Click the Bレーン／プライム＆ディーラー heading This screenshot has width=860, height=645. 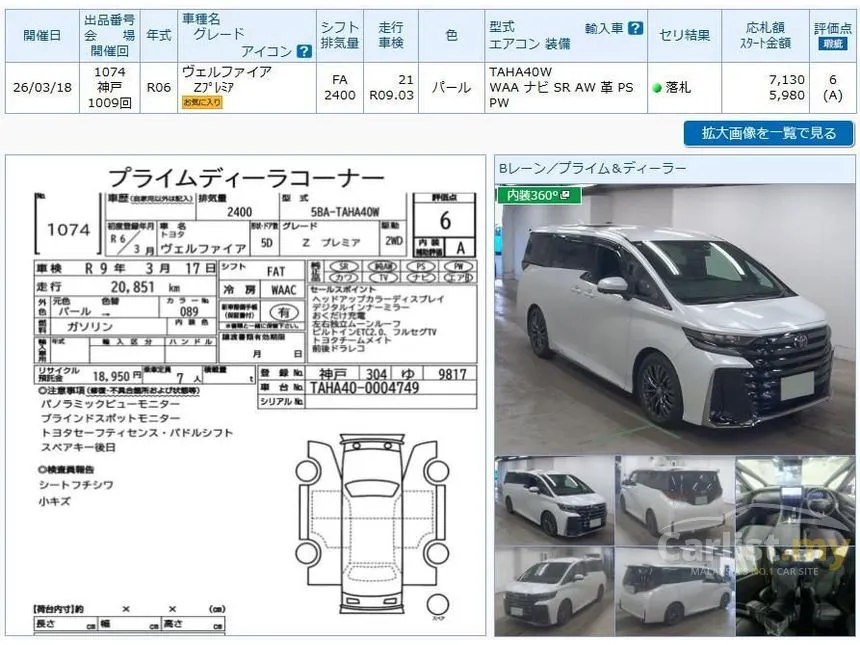click(x=592, y=168)
